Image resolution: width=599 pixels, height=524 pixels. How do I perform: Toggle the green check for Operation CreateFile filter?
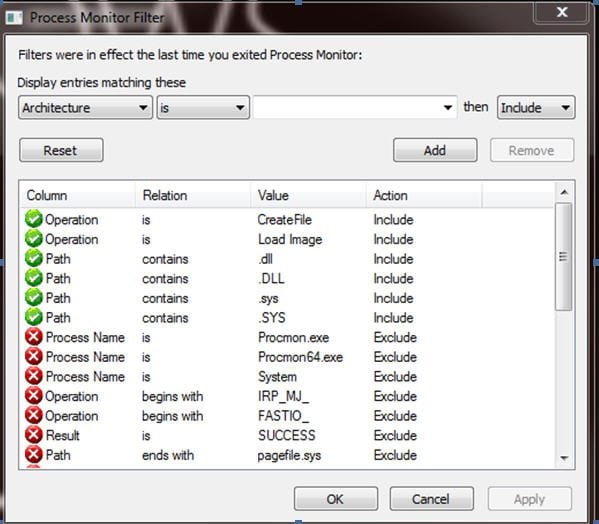[x=34, y=219]
